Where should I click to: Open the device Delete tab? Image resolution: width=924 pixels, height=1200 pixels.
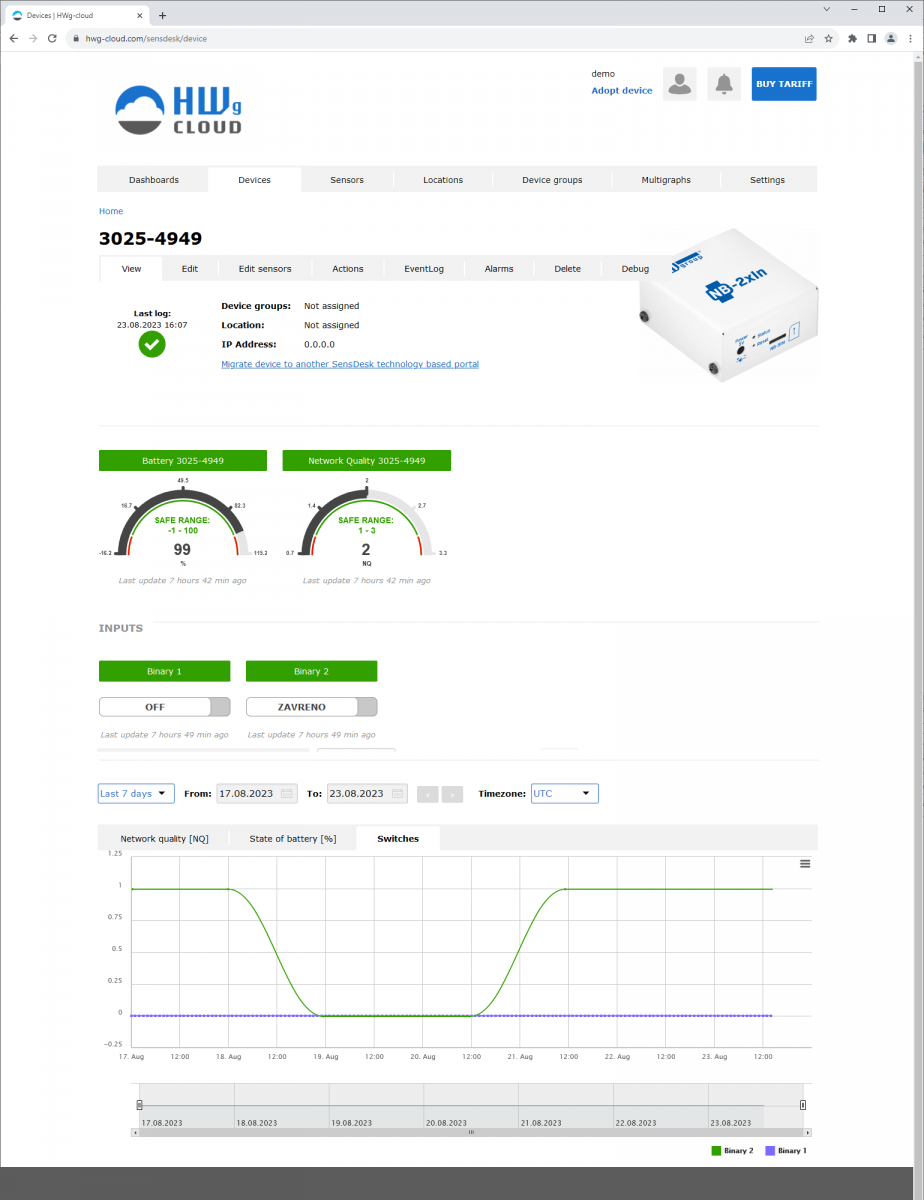point(567,269)
